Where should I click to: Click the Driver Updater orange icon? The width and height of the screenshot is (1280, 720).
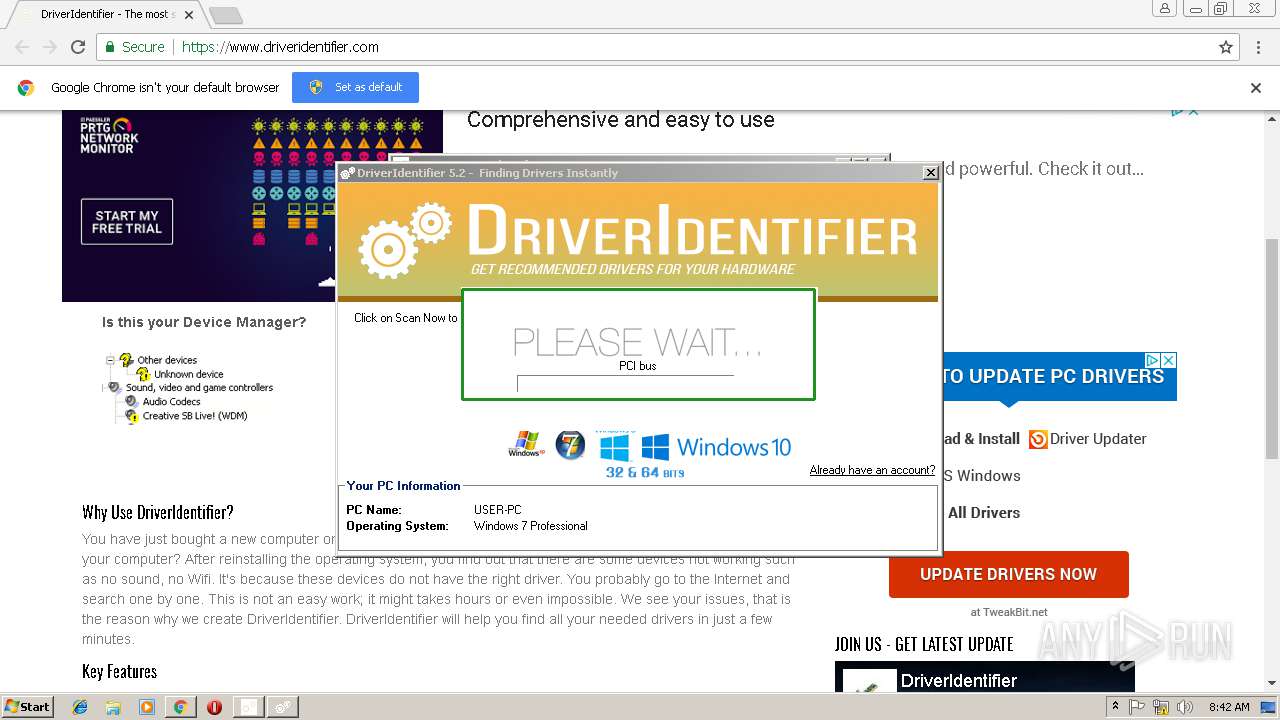(1038, 439)
